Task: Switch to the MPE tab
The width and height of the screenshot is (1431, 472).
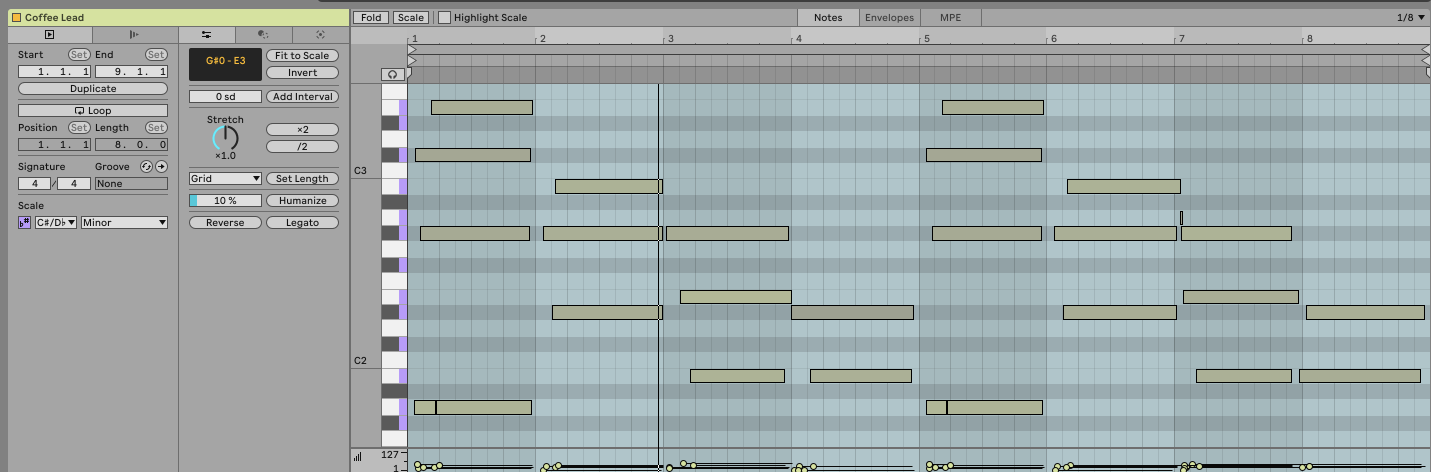Action: (x=950, y=18)
